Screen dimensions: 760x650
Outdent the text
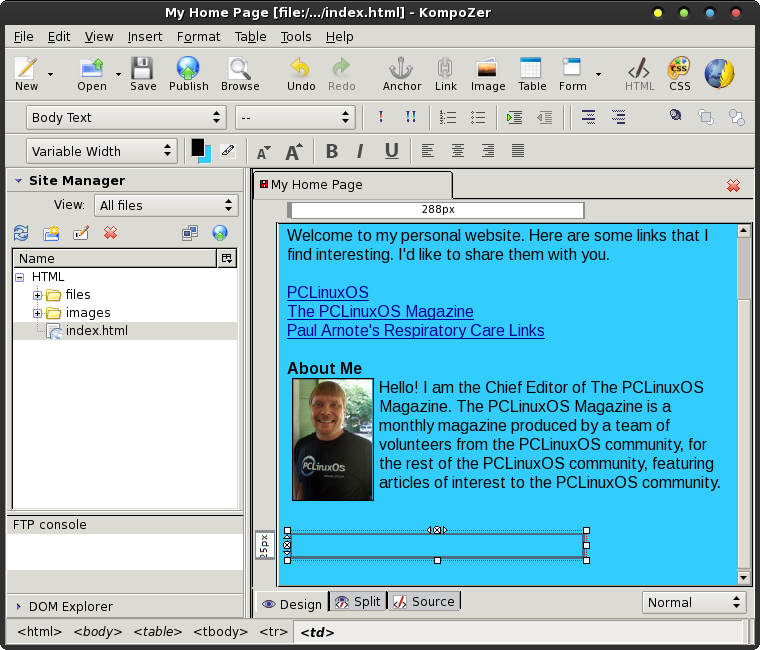pos(544,117)
